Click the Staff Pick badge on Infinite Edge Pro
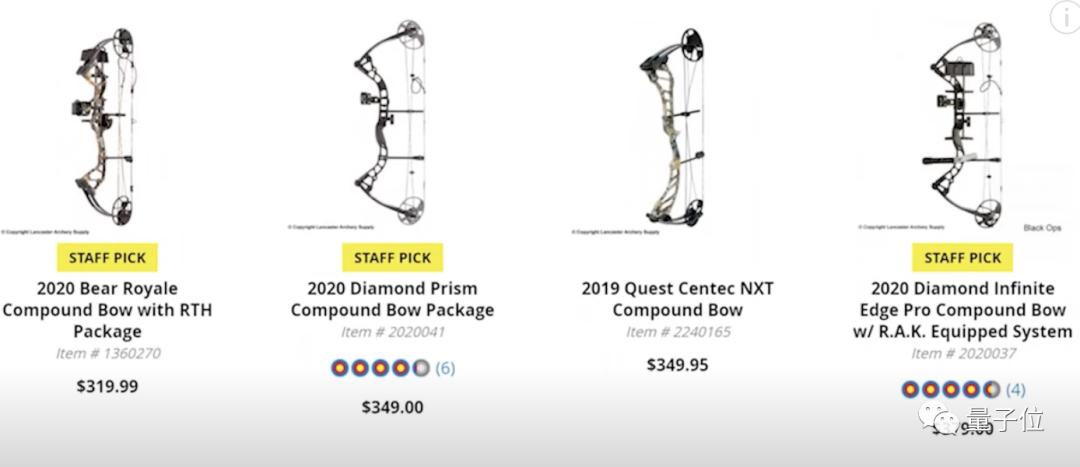1080x467 pixels. tap(962, 258)
